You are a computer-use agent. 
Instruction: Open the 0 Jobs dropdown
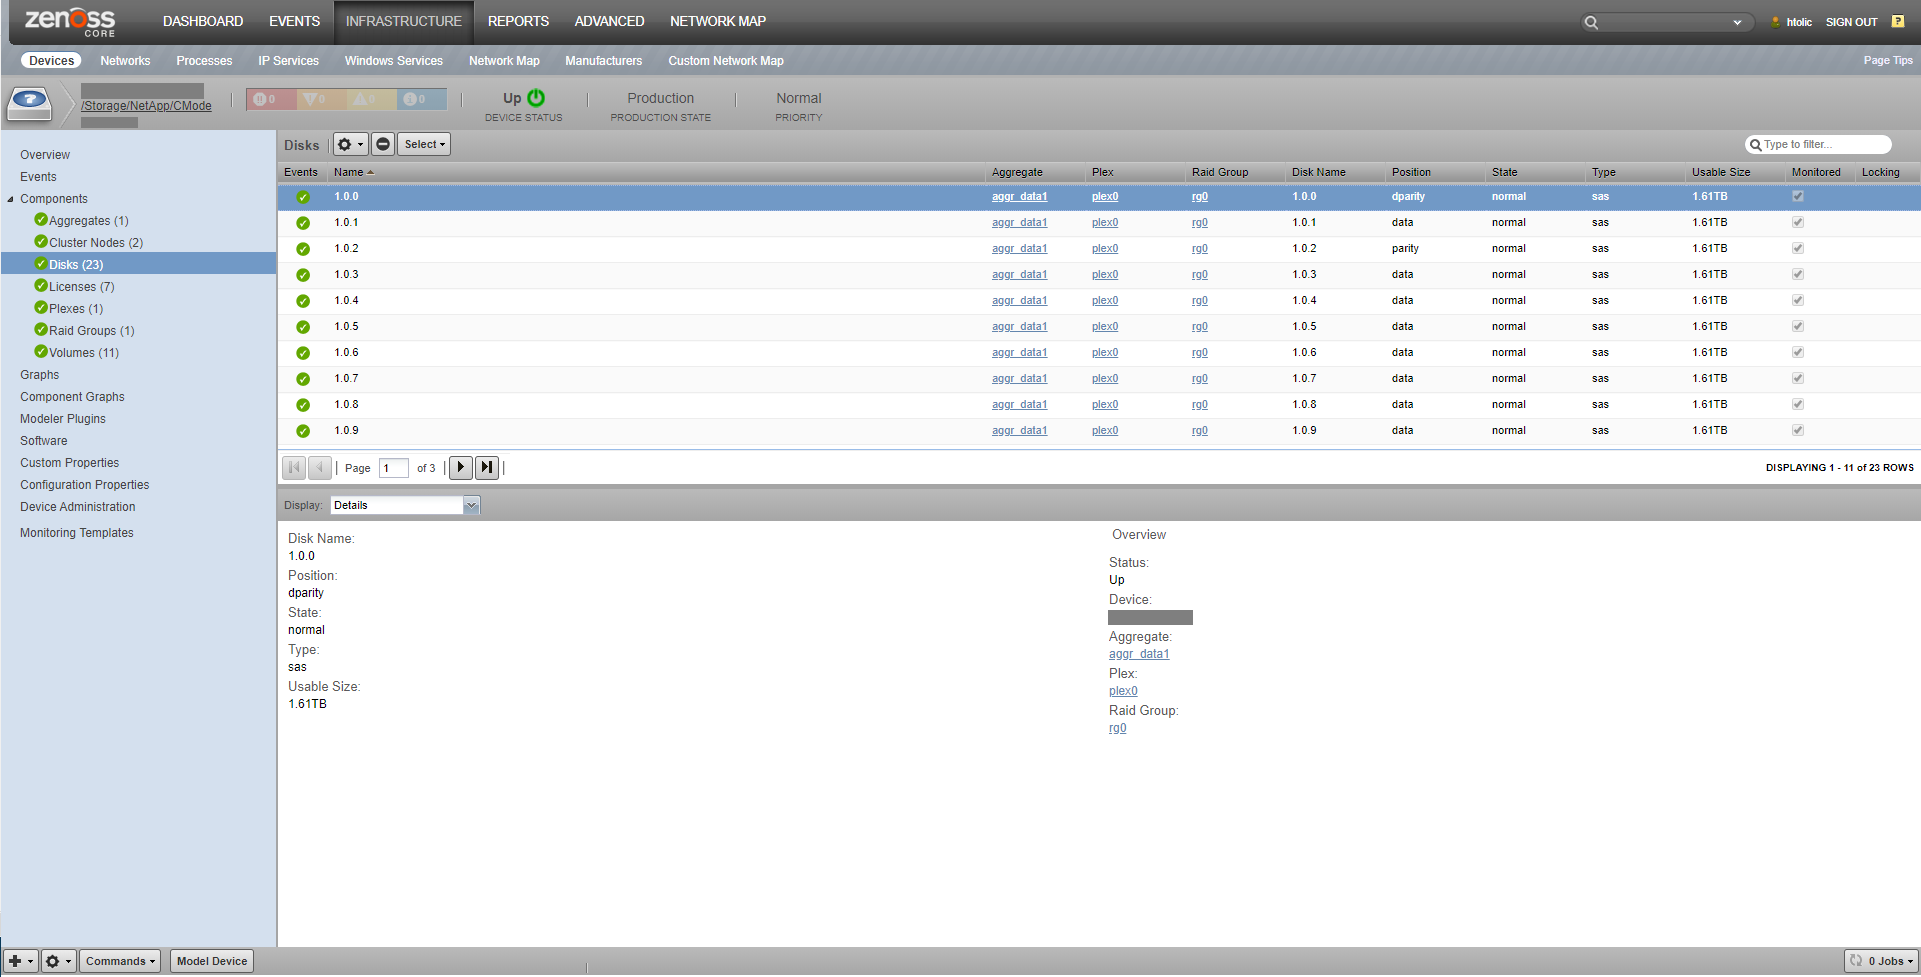1882,961
